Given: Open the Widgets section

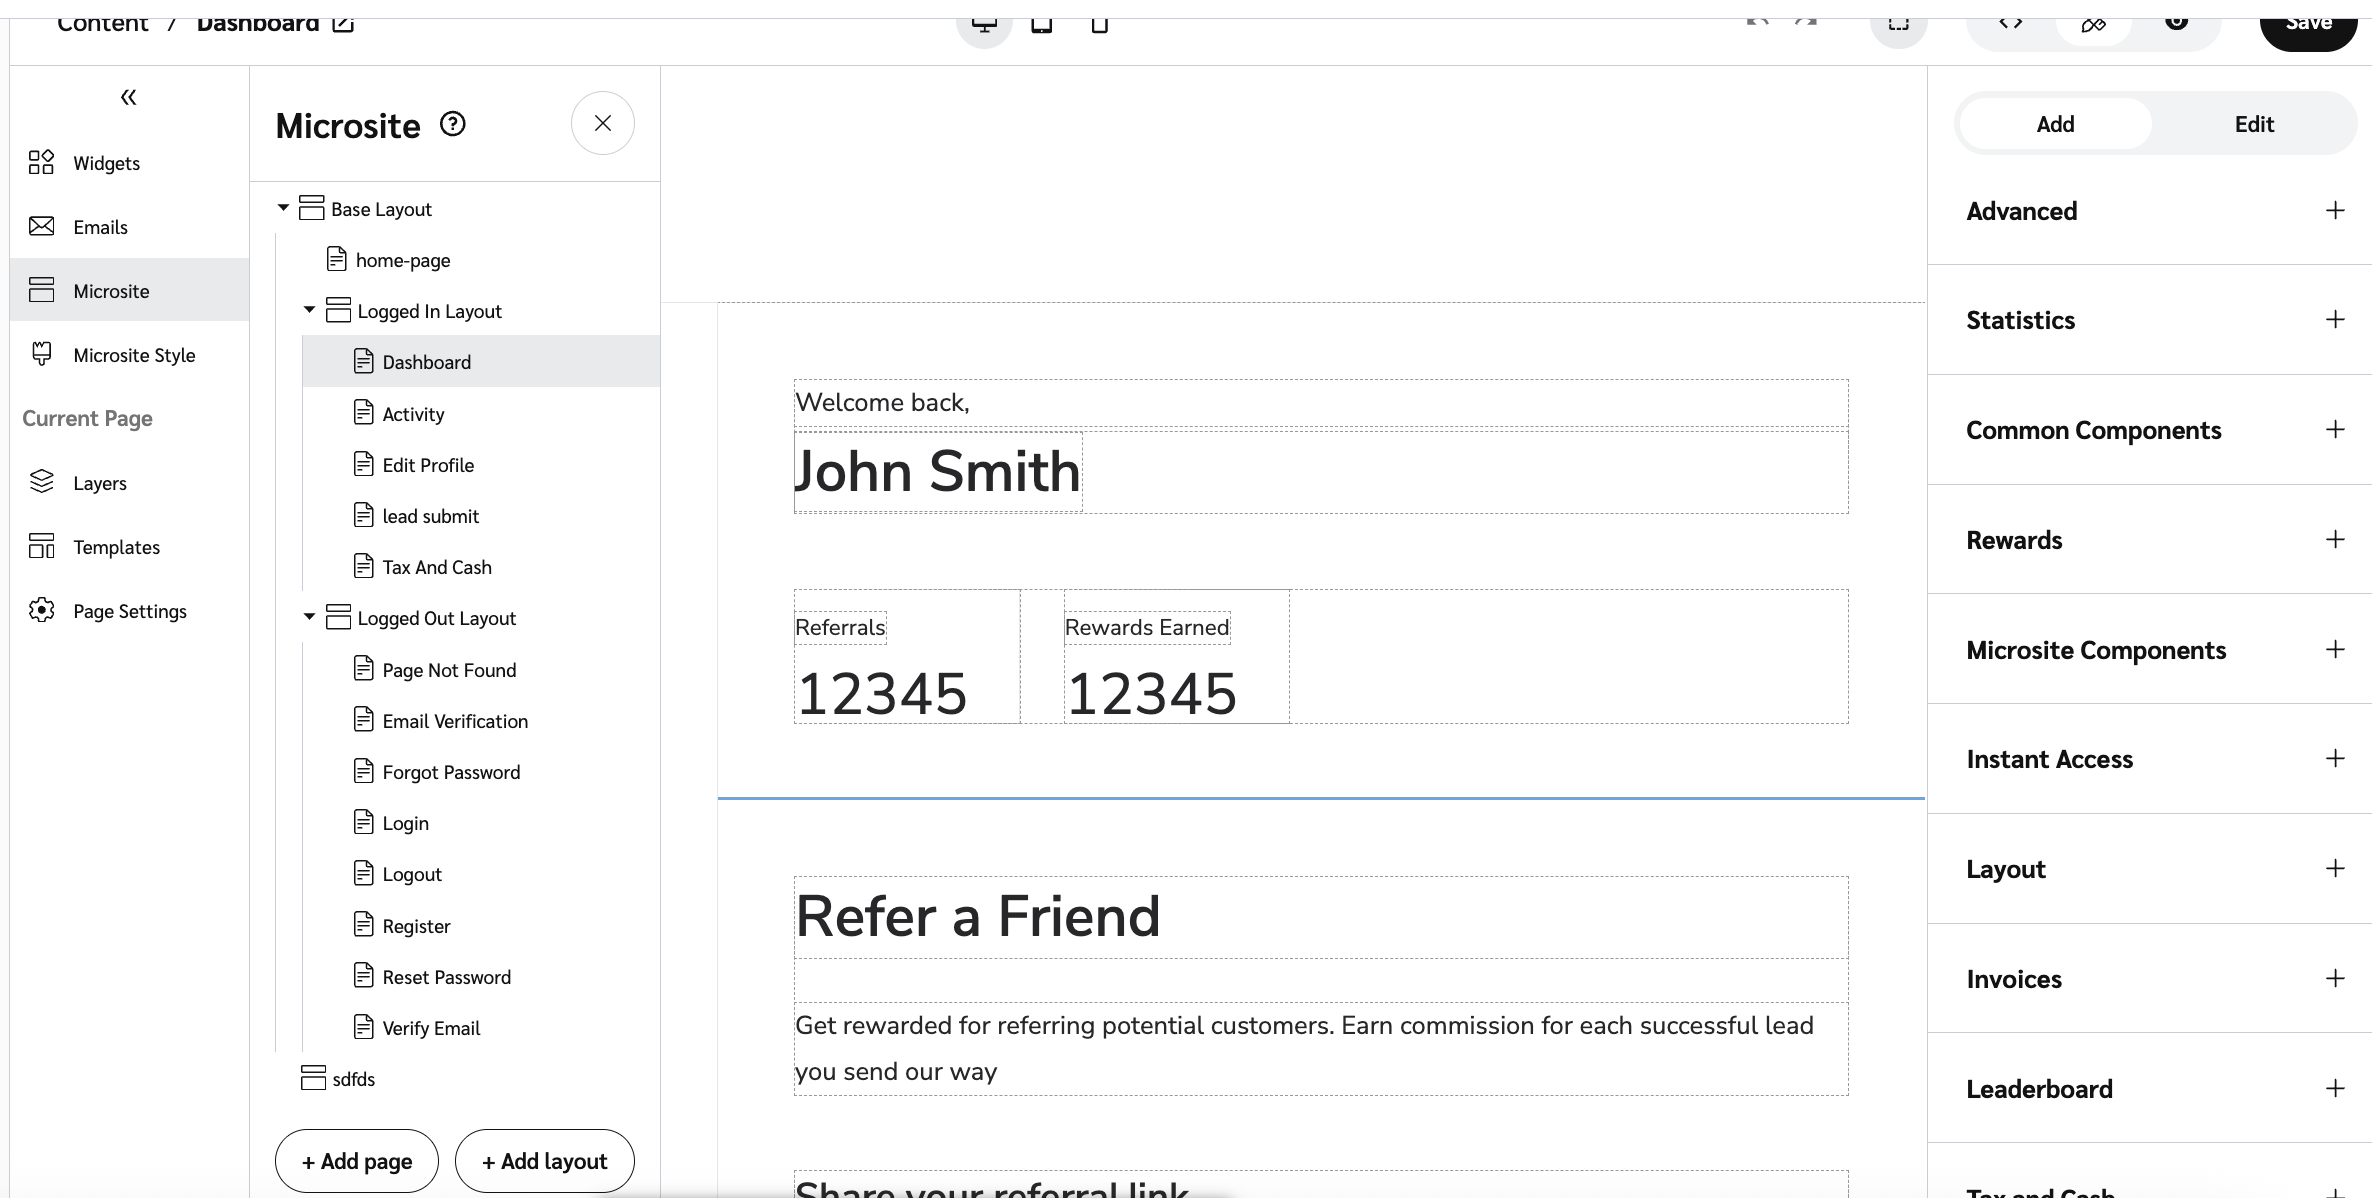Looking at the screenshot, I should 105,163.
